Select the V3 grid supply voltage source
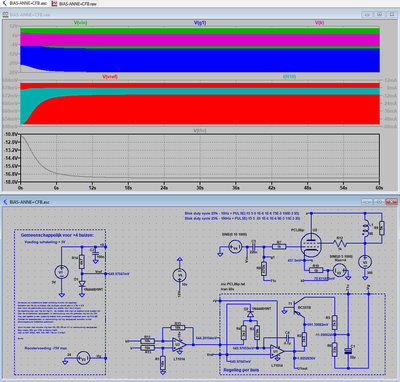 point(84,358)
